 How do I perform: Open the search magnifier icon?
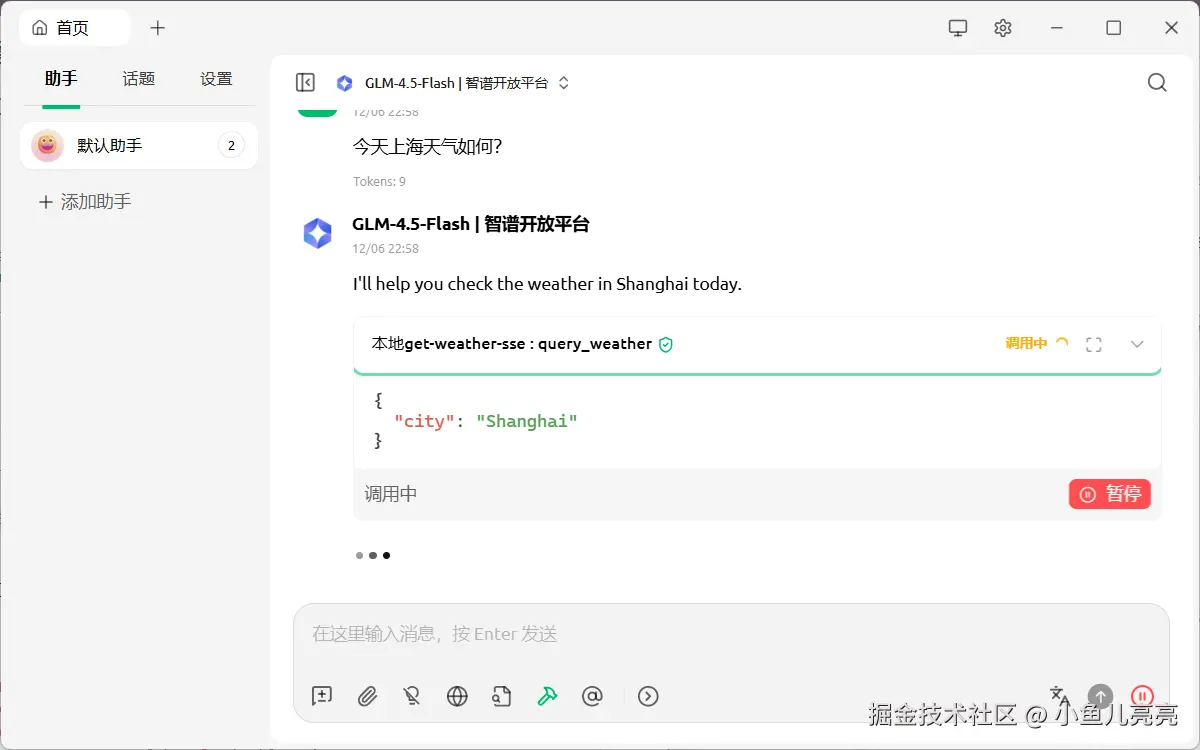pyautogui.click(x=1157, y=83)
